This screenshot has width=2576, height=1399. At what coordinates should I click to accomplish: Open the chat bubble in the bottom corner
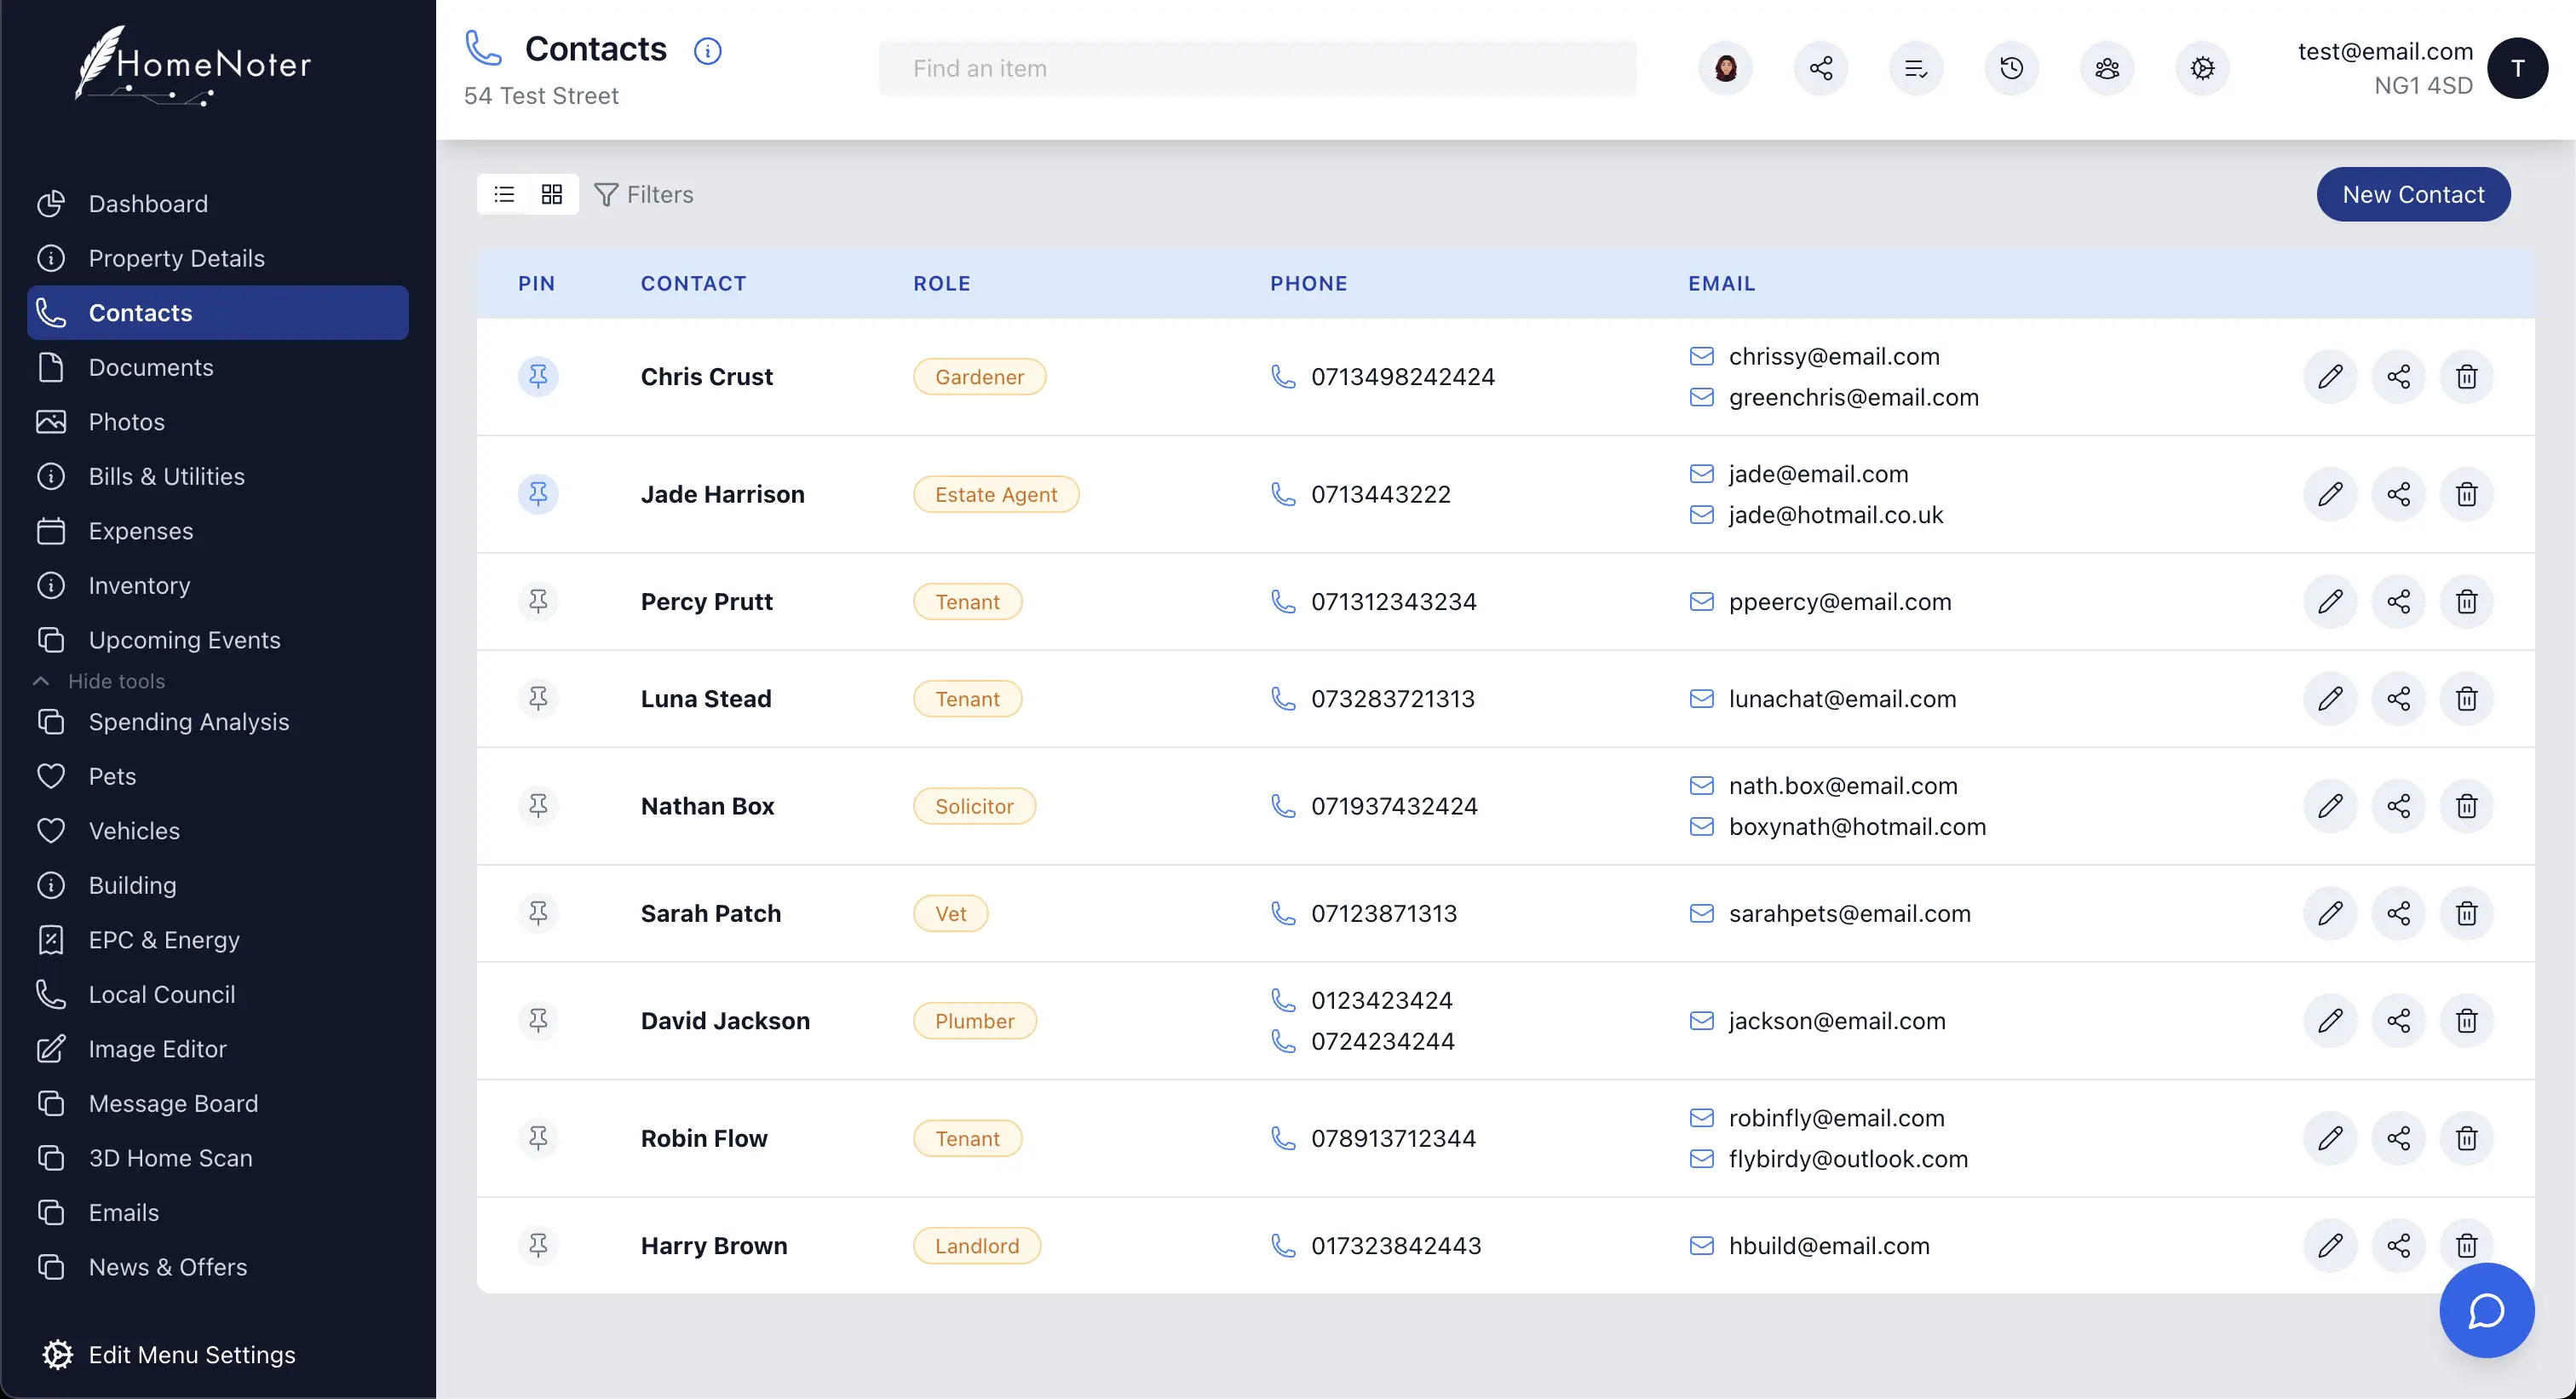[x=2486, y=1311]
